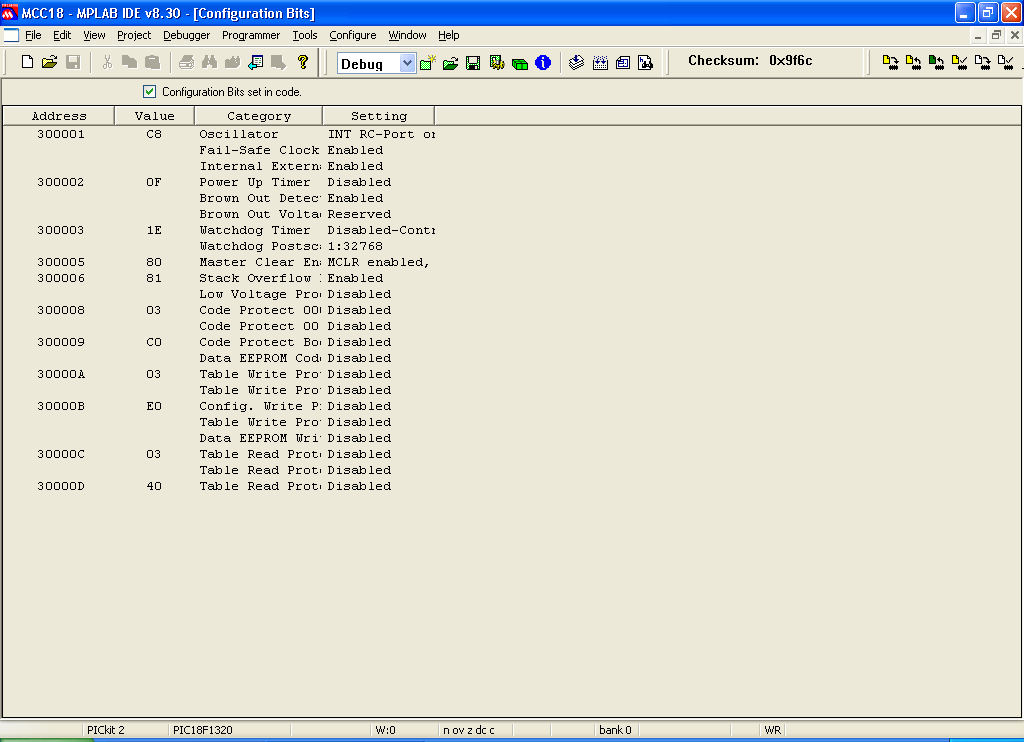Open the Window menu

(407, 35)
